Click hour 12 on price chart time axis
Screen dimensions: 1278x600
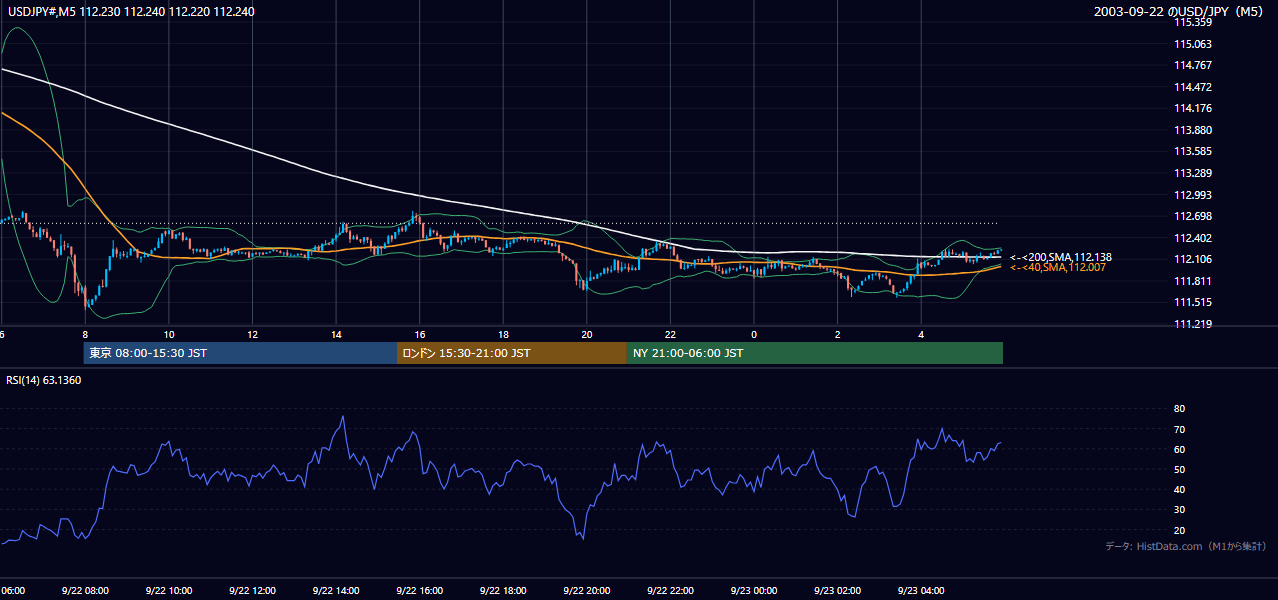pyautogui.click(x=253, y=334)
